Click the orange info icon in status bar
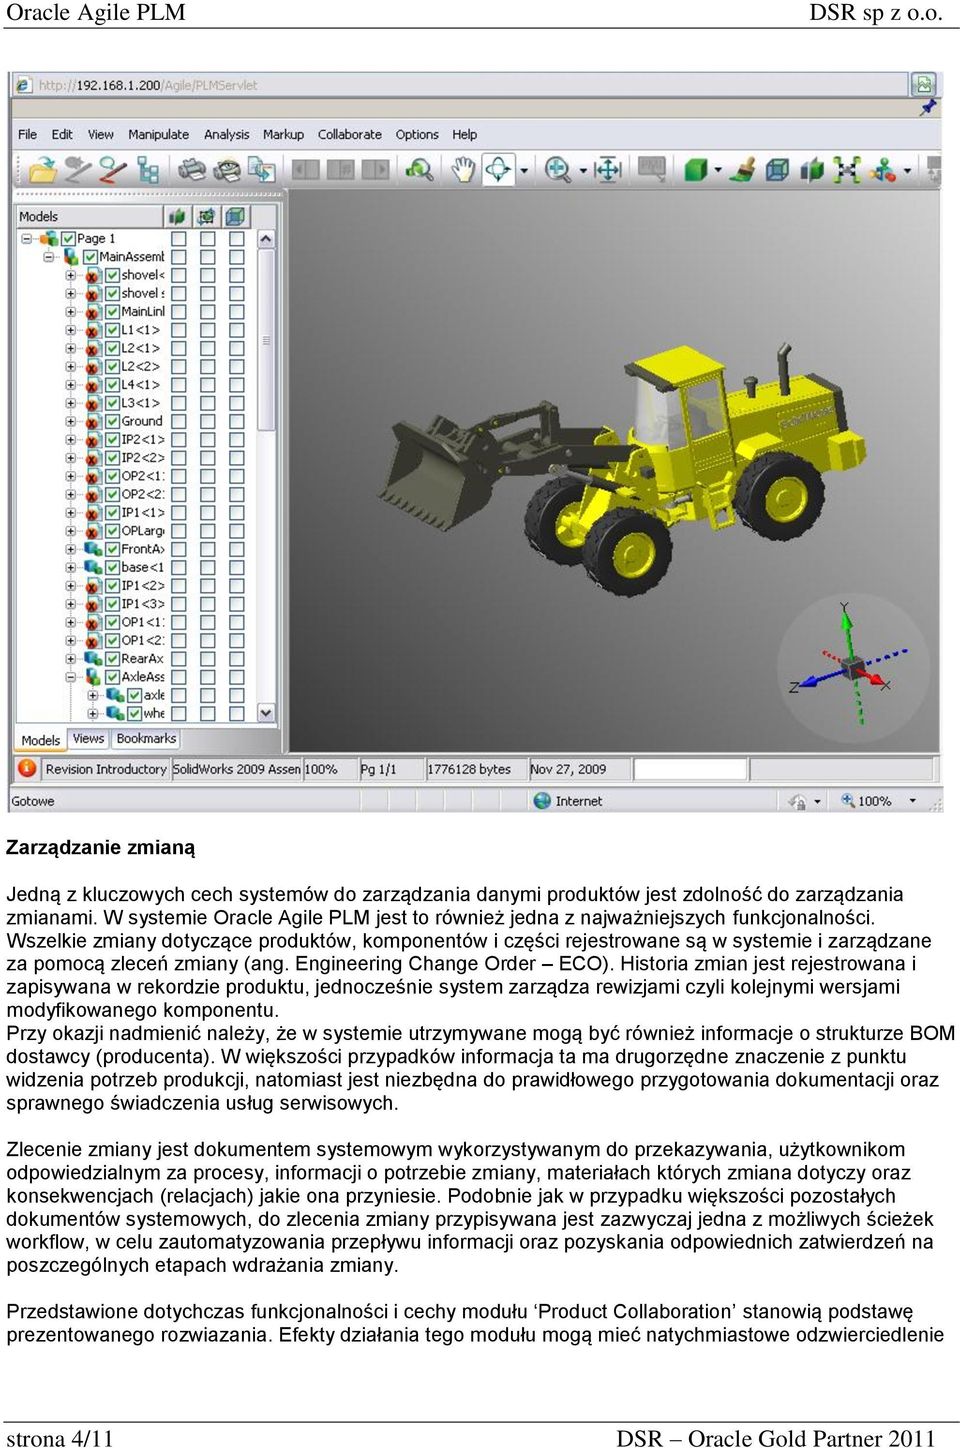 click(x=27, y=768)
